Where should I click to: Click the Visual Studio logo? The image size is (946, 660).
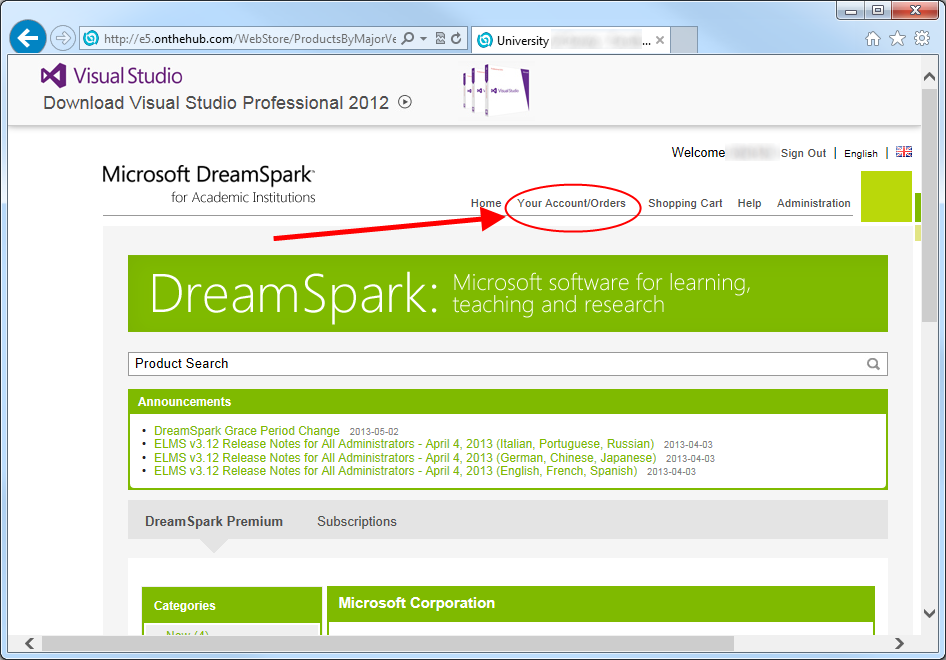[x=112, y=76]
